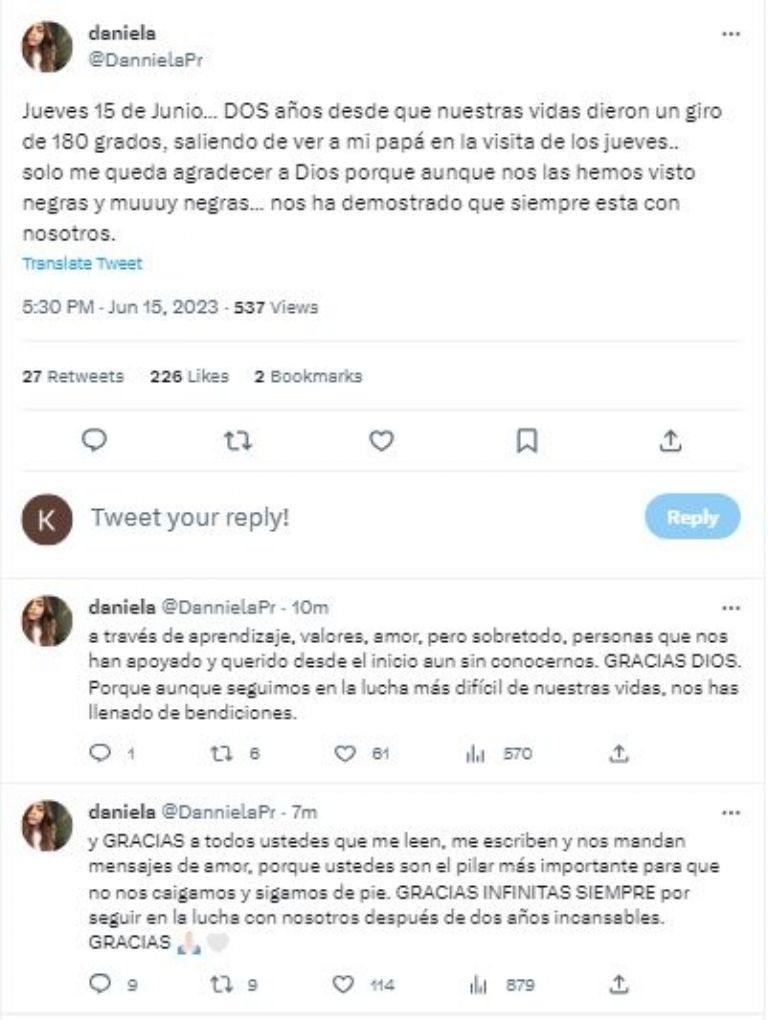Open more options on the 7m reply
The height and width of the screenshot is (1020, 768).
click(x=730, y=811)
